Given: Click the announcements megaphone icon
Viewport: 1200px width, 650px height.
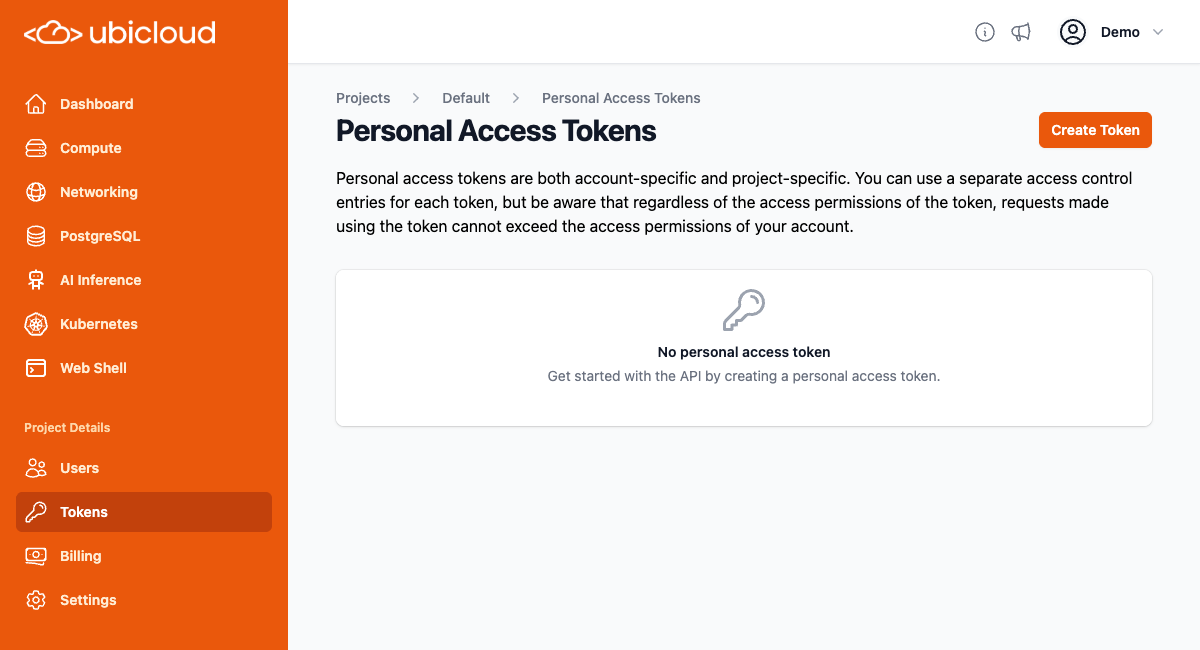Looking at the screenshot, I should pyautogui.click(x=1021, y=32).
